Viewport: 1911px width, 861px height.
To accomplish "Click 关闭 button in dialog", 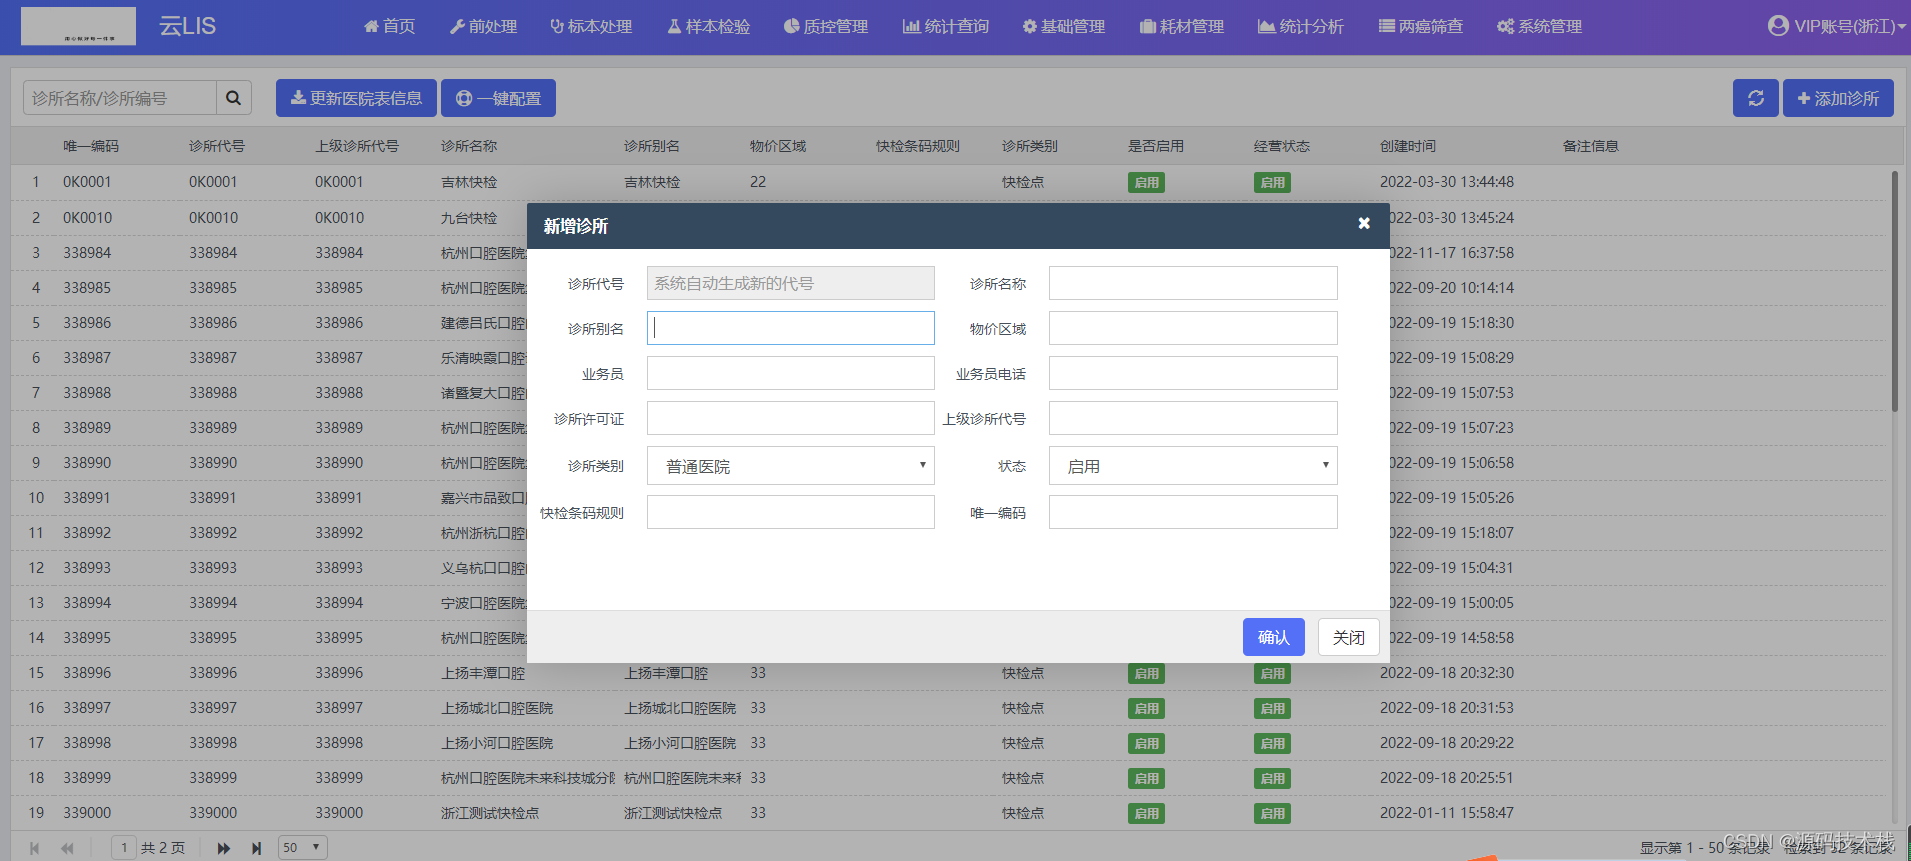I will tap(1348, 637).
